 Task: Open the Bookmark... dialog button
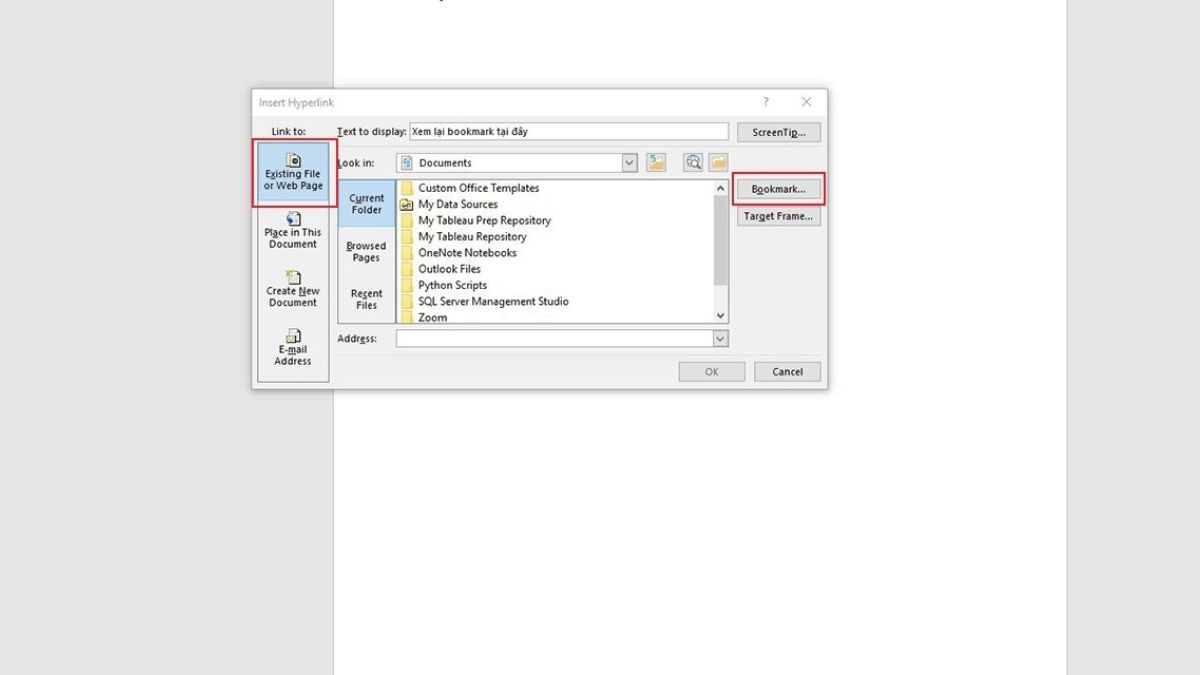[x=778, y=189]
